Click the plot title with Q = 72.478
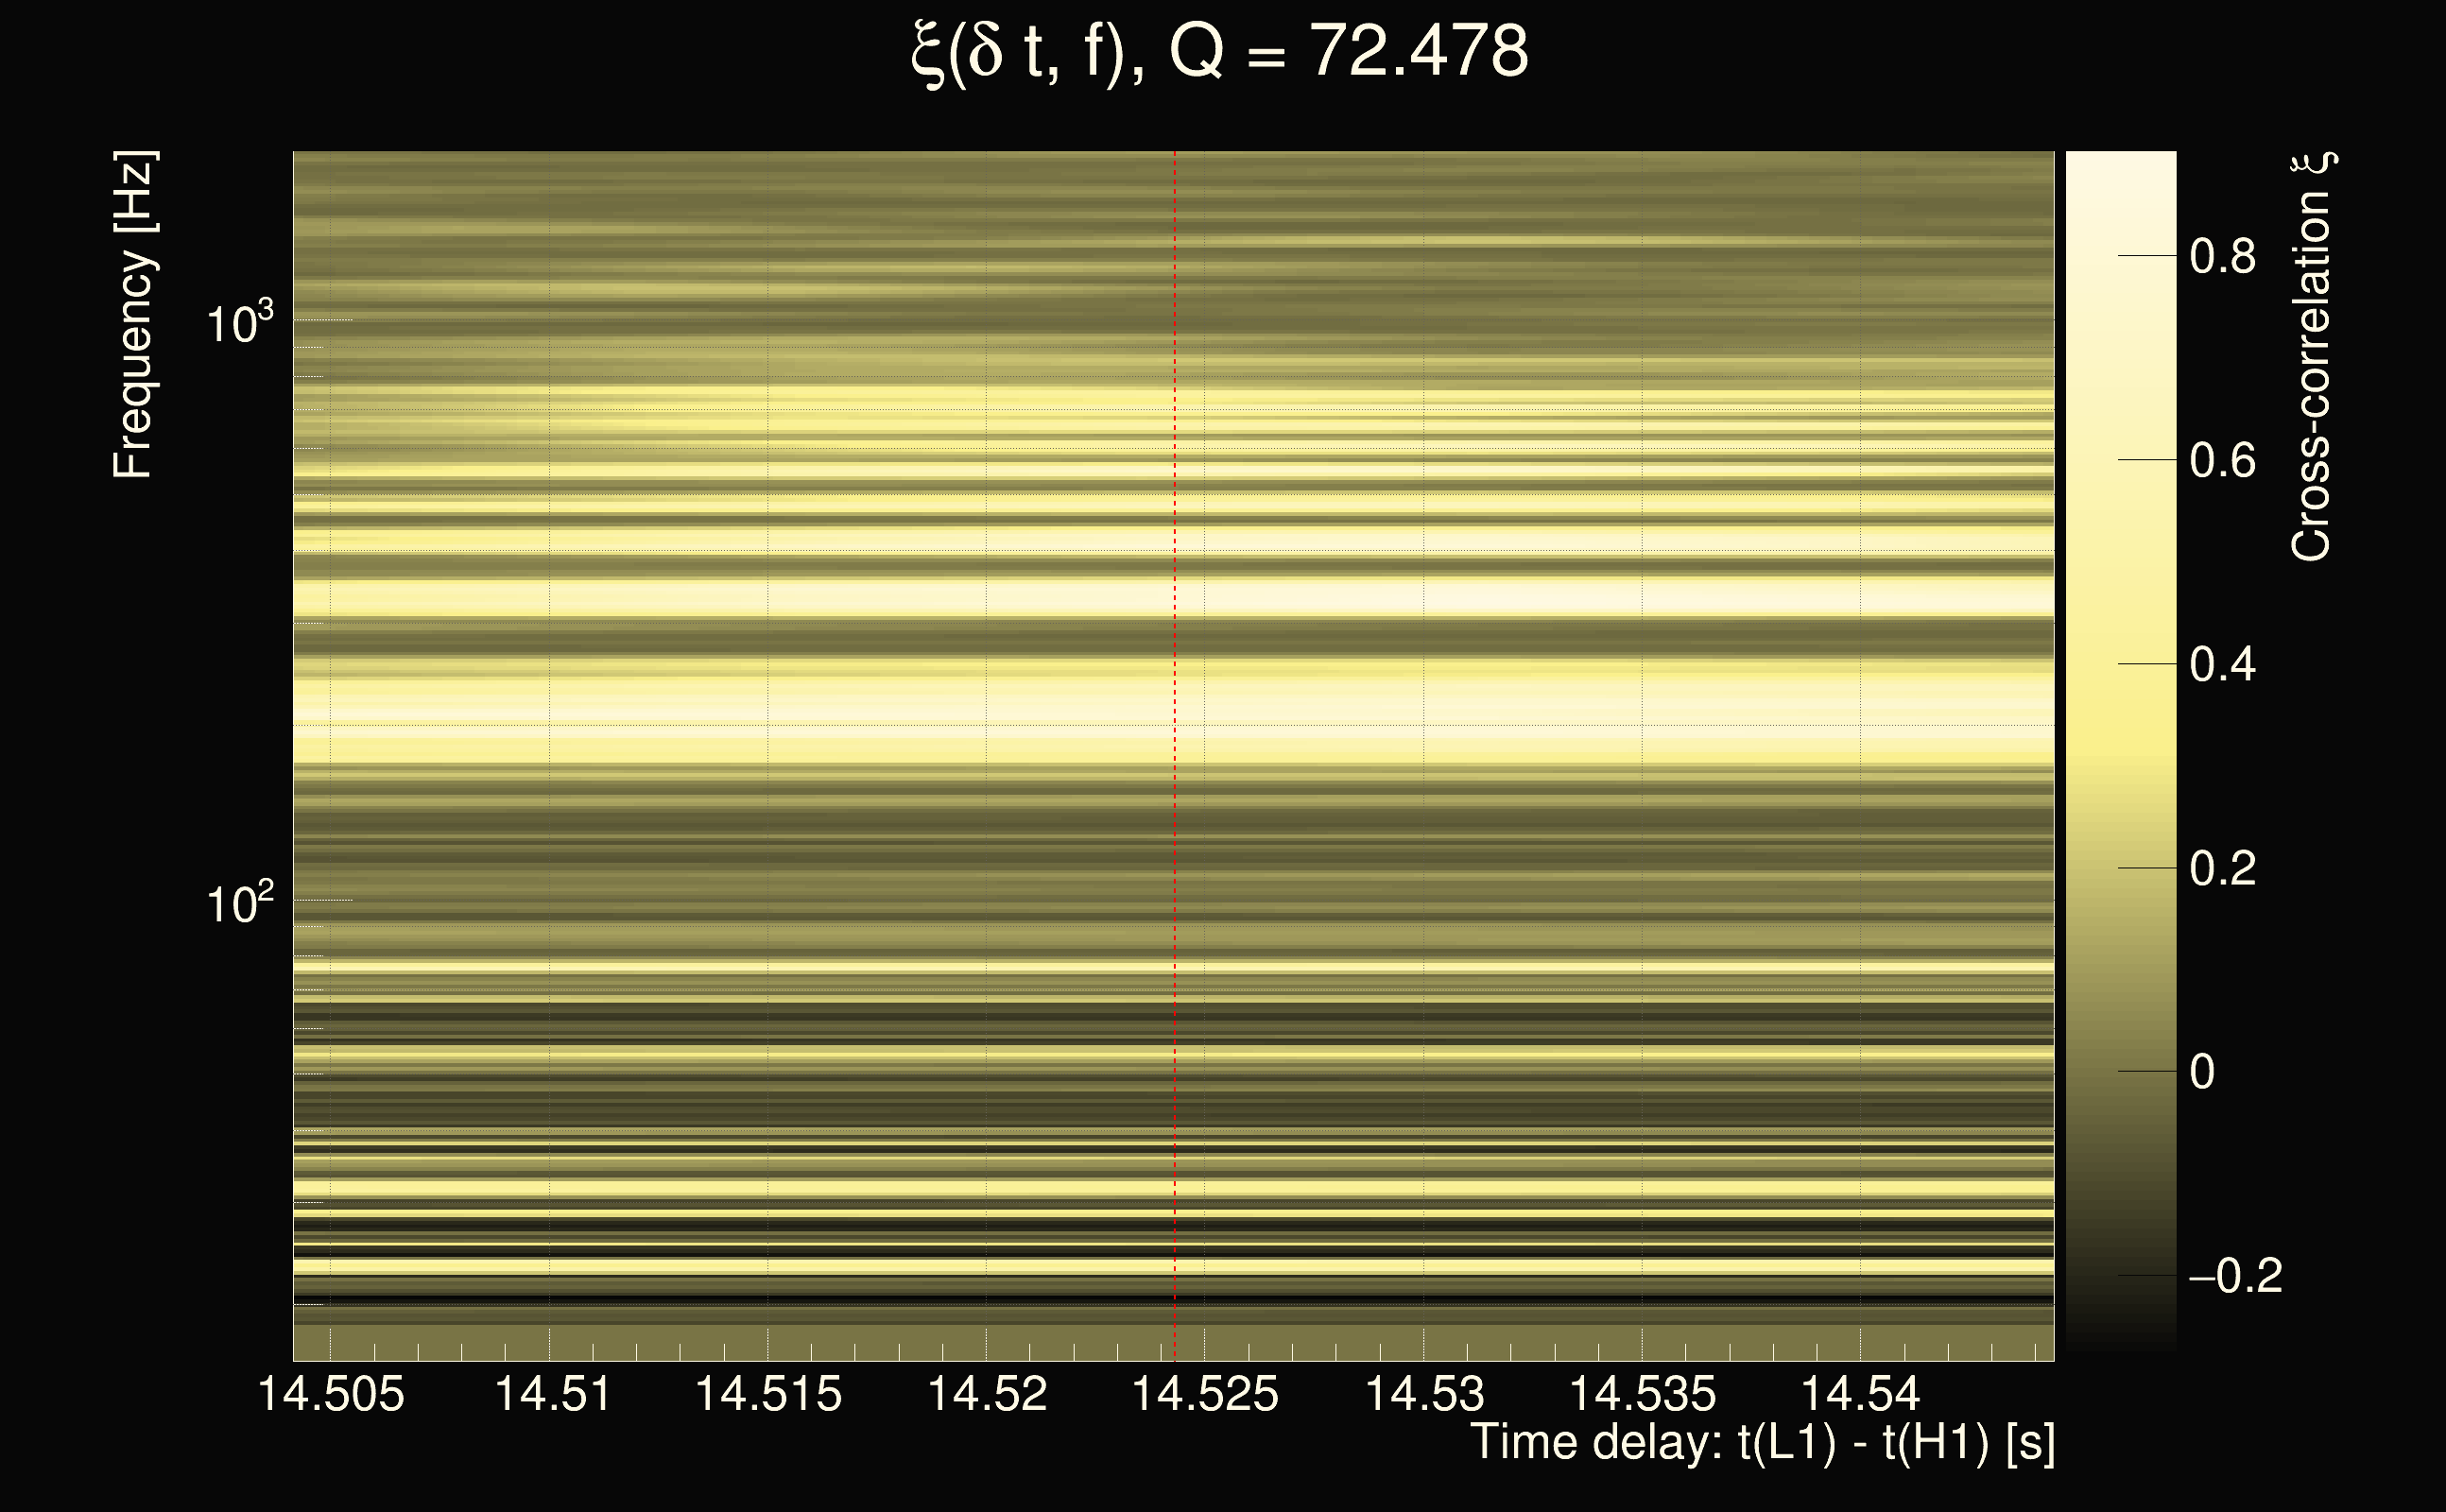Viewport: 2446px width, 1512px height. tap(1220, 52)
